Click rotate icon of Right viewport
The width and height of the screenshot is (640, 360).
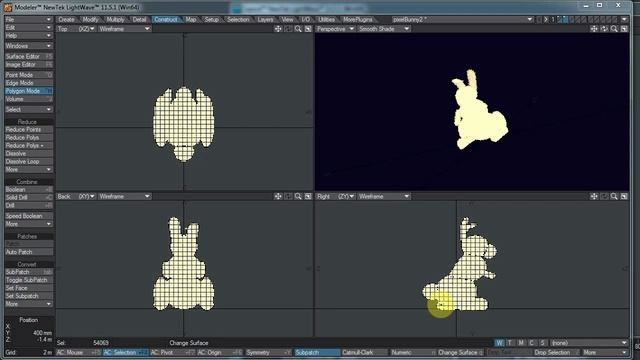[604, 196]
